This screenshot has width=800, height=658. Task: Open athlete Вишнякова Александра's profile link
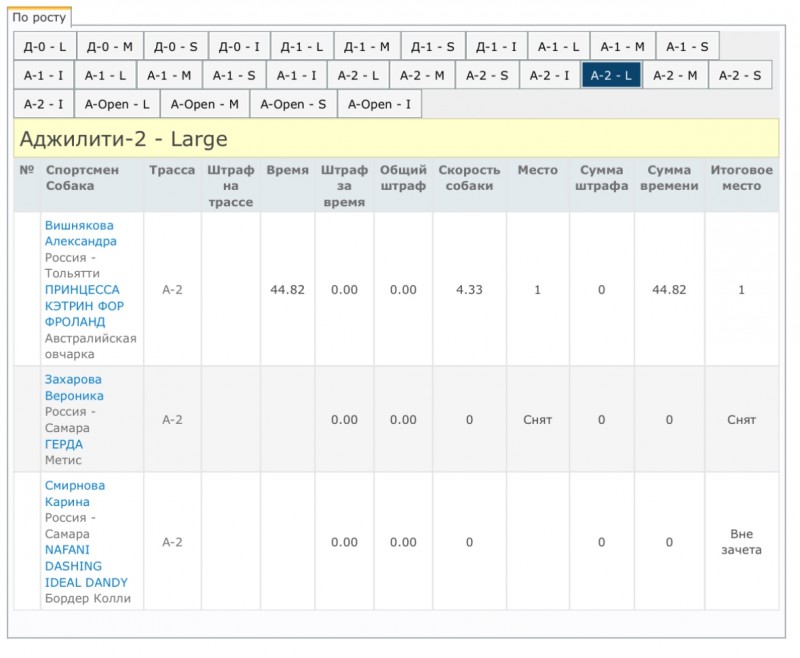point(80,233)
